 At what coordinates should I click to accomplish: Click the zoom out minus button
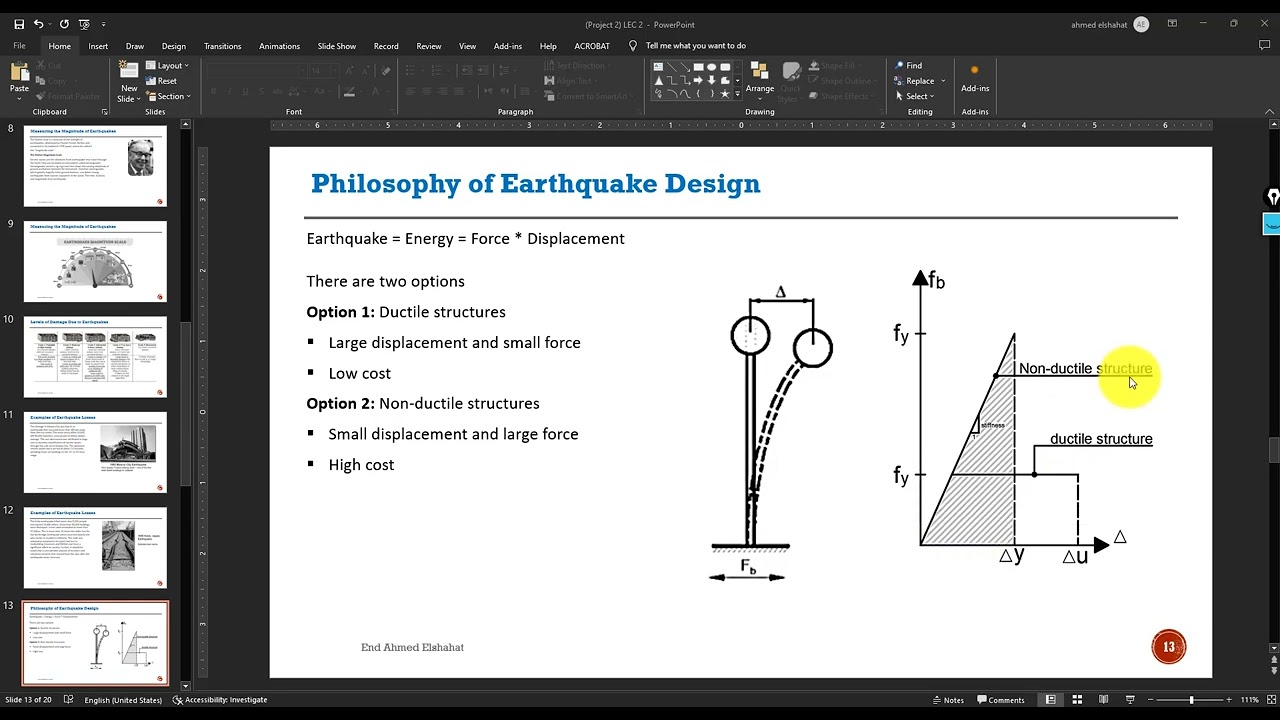(x=1150, y=700)
